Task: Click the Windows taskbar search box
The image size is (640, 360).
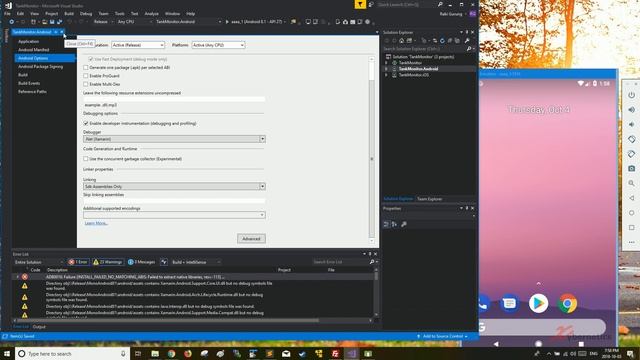Action: coord(73,353)
